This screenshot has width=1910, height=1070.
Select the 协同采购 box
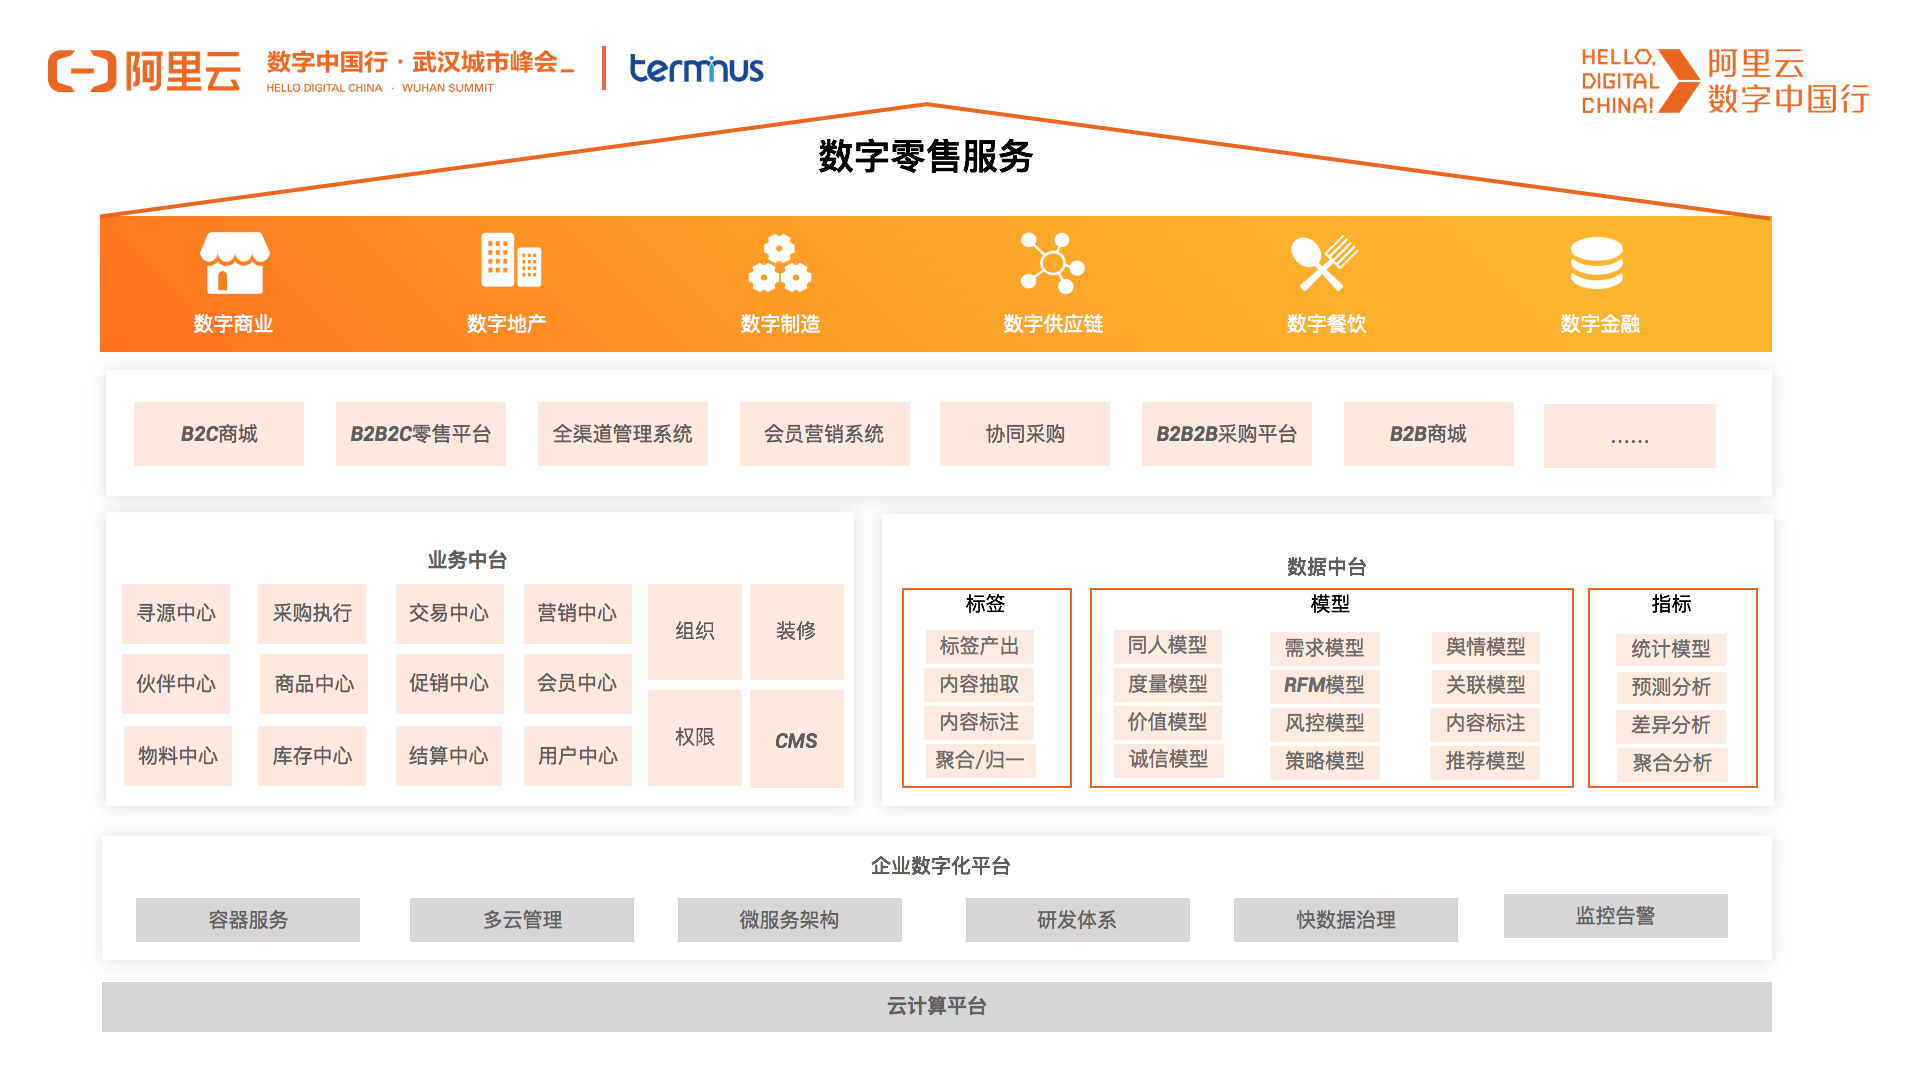1025,434
